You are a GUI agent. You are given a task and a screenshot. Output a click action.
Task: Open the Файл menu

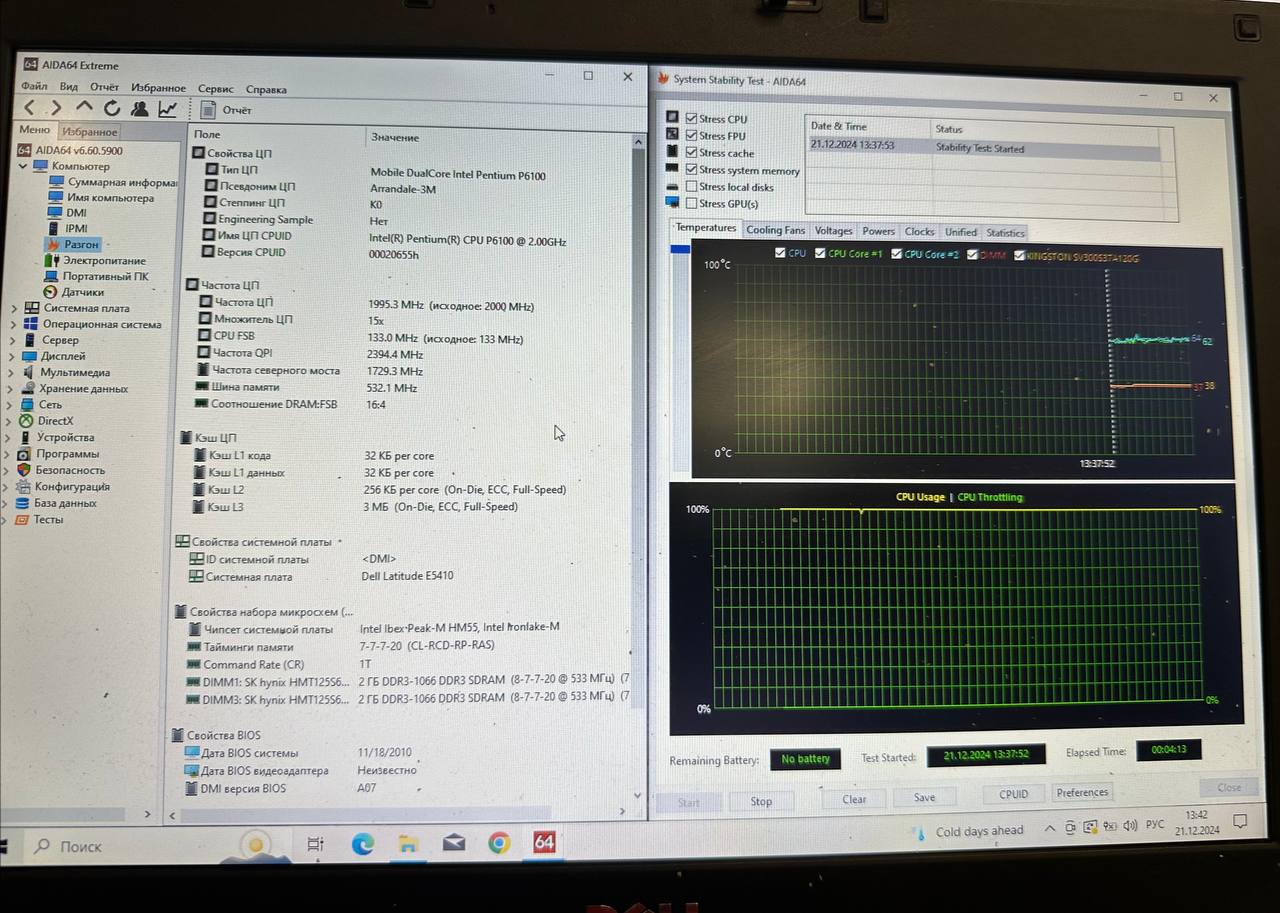(x=34, y=87)
